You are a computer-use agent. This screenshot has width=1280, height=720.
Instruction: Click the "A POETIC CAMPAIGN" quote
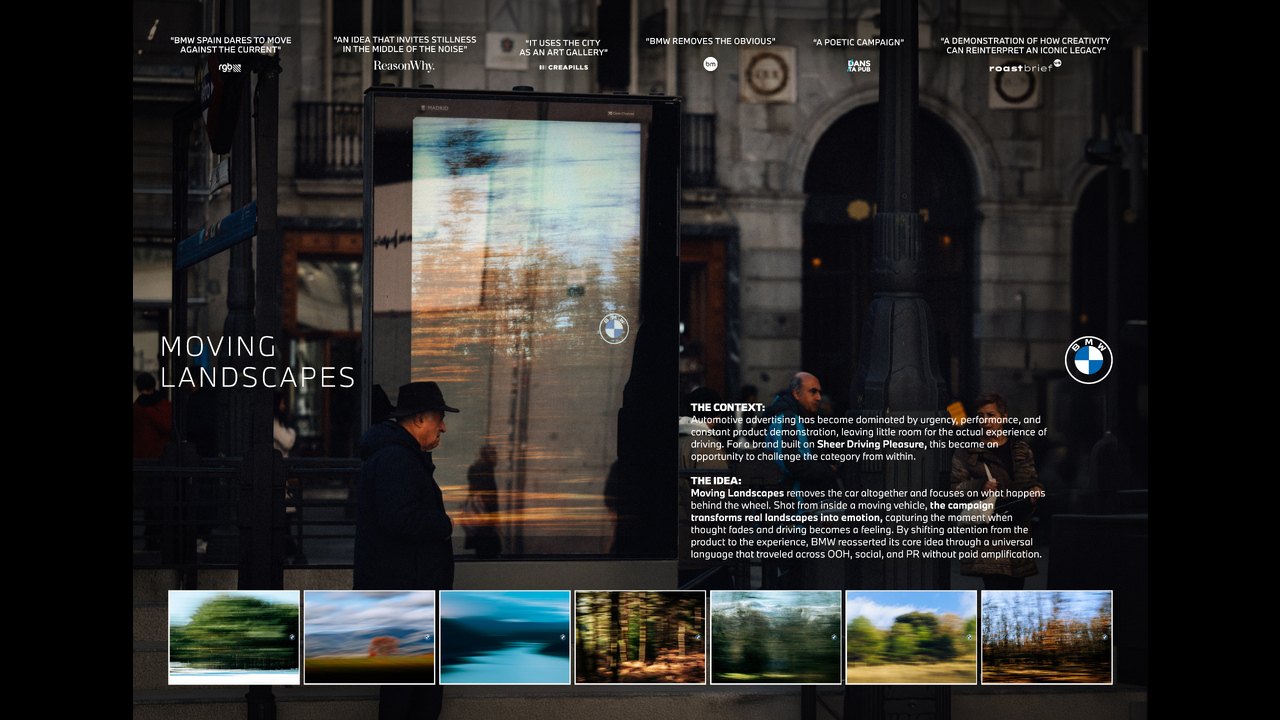click(x=859, y=42)
